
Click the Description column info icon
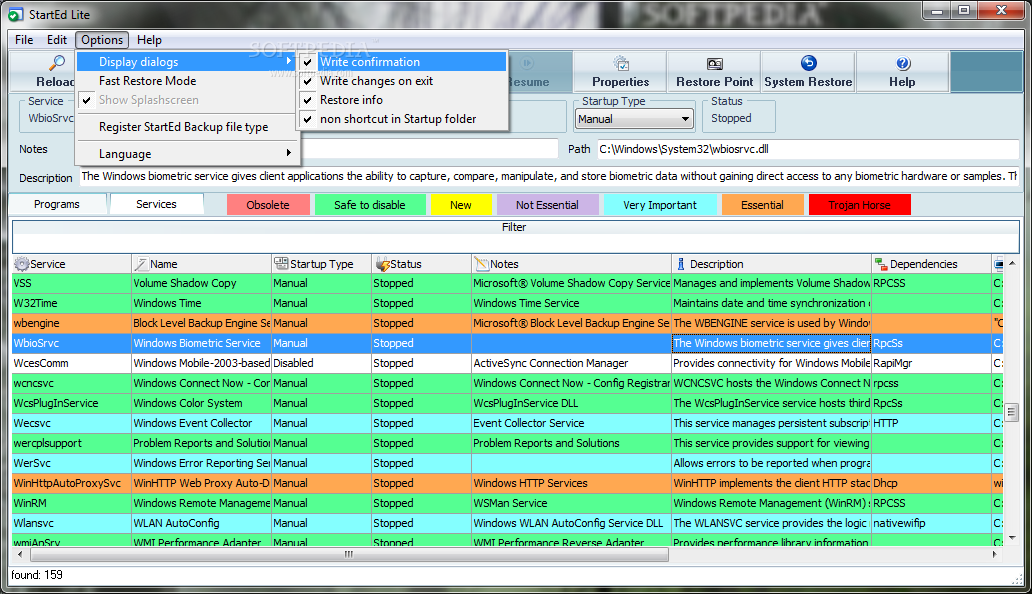[681, 264]
